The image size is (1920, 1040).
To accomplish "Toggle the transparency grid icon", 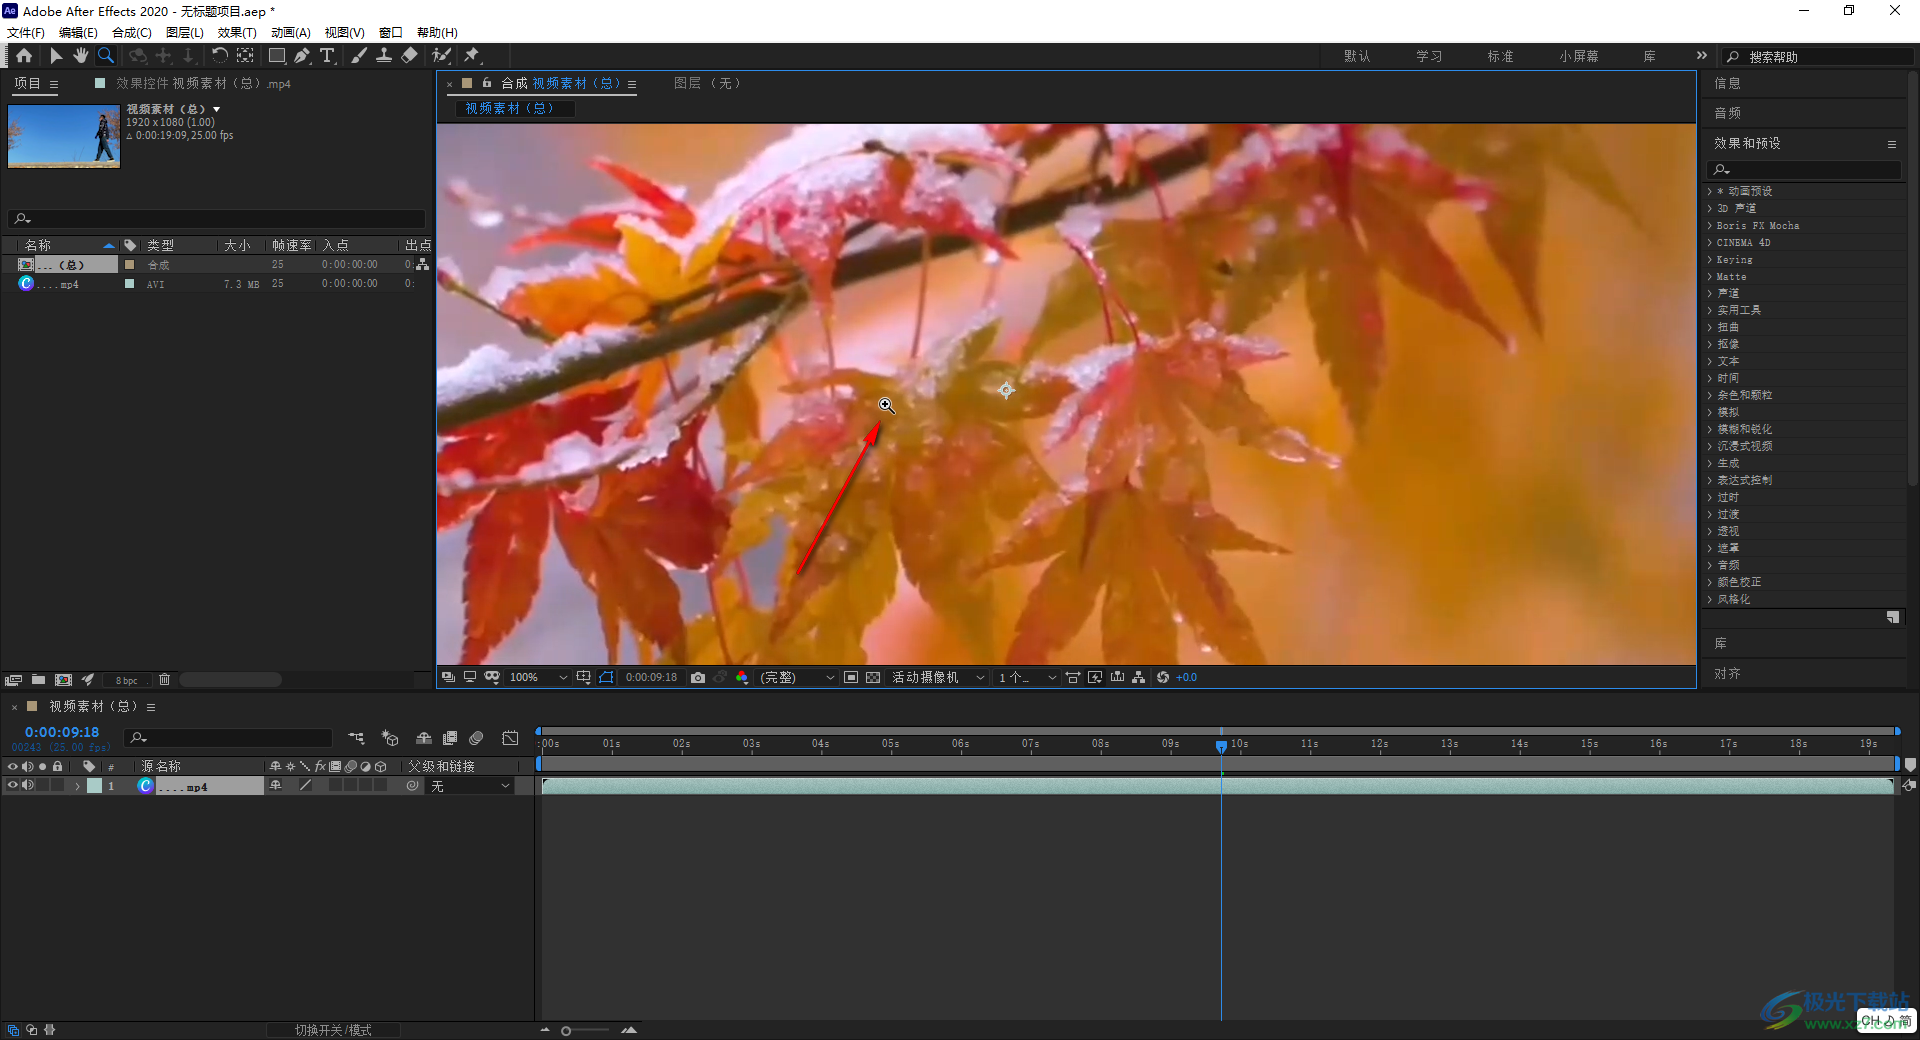I will pyautogui.click(x=873, y=677).
